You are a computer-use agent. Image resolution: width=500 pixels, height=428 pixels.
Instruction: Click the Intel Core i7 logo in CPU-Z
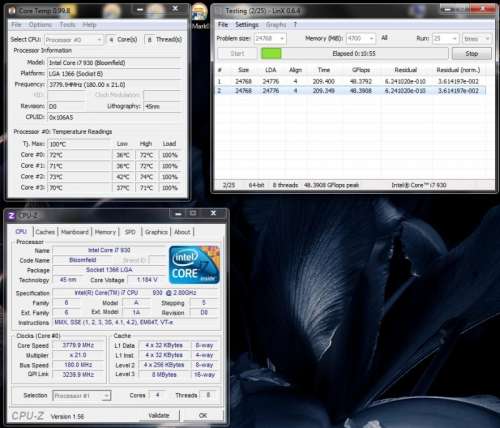tap(194, 265)
